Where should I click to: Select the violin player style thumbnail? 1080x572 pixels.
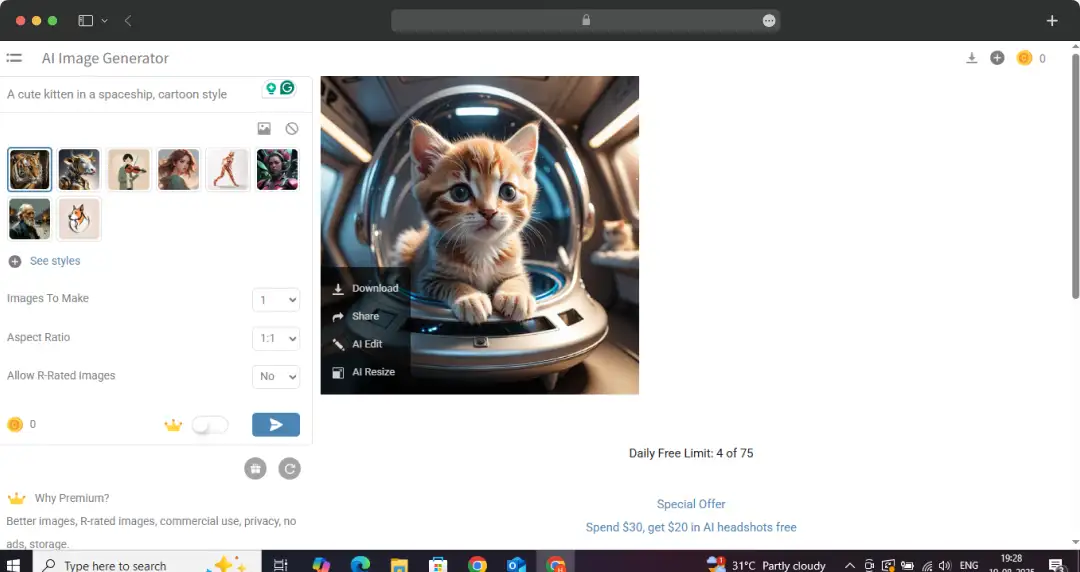tap(129, 170)
